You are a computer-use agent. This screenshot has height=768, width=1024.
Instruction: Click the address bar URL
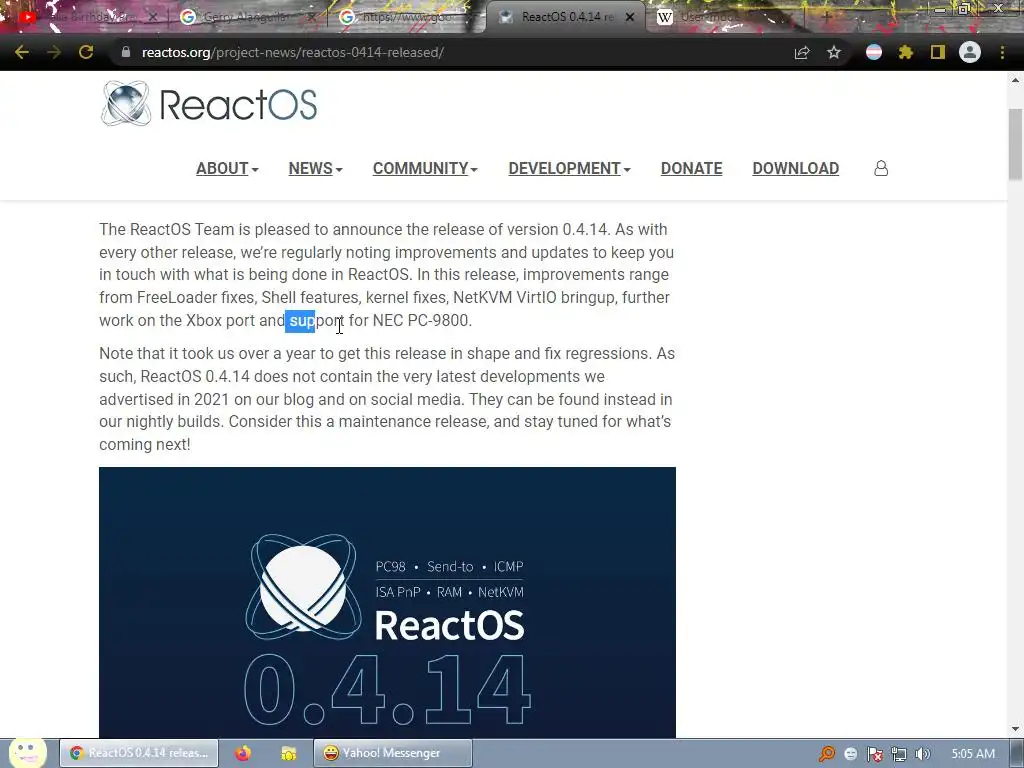pos(293,52)
